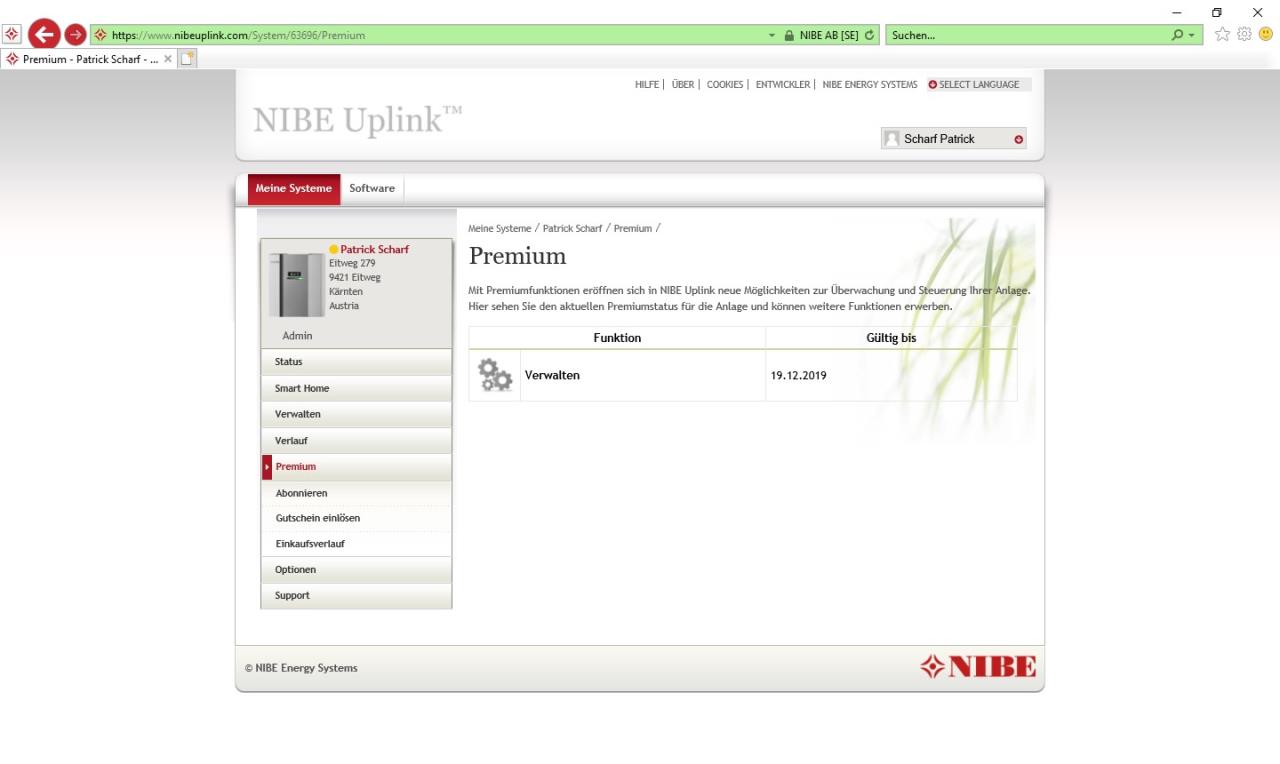The height and width of the screenshot is (764, 1280).
Task: Click the browser back arrow button
Action: pyautogui.click(x=43, y=34)
